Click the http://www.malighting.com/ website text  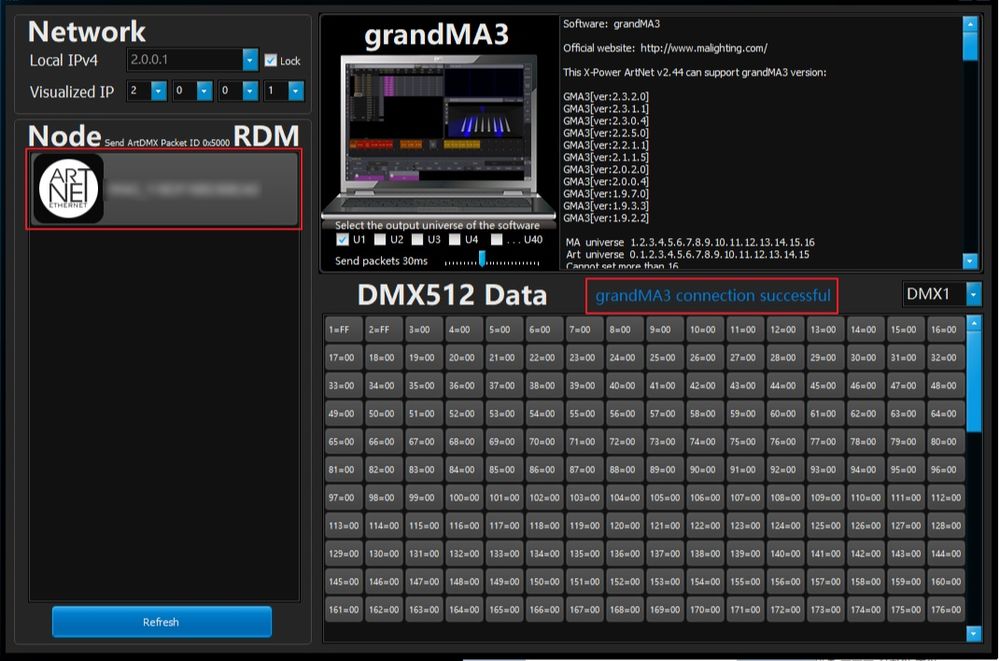click(703, 48)
